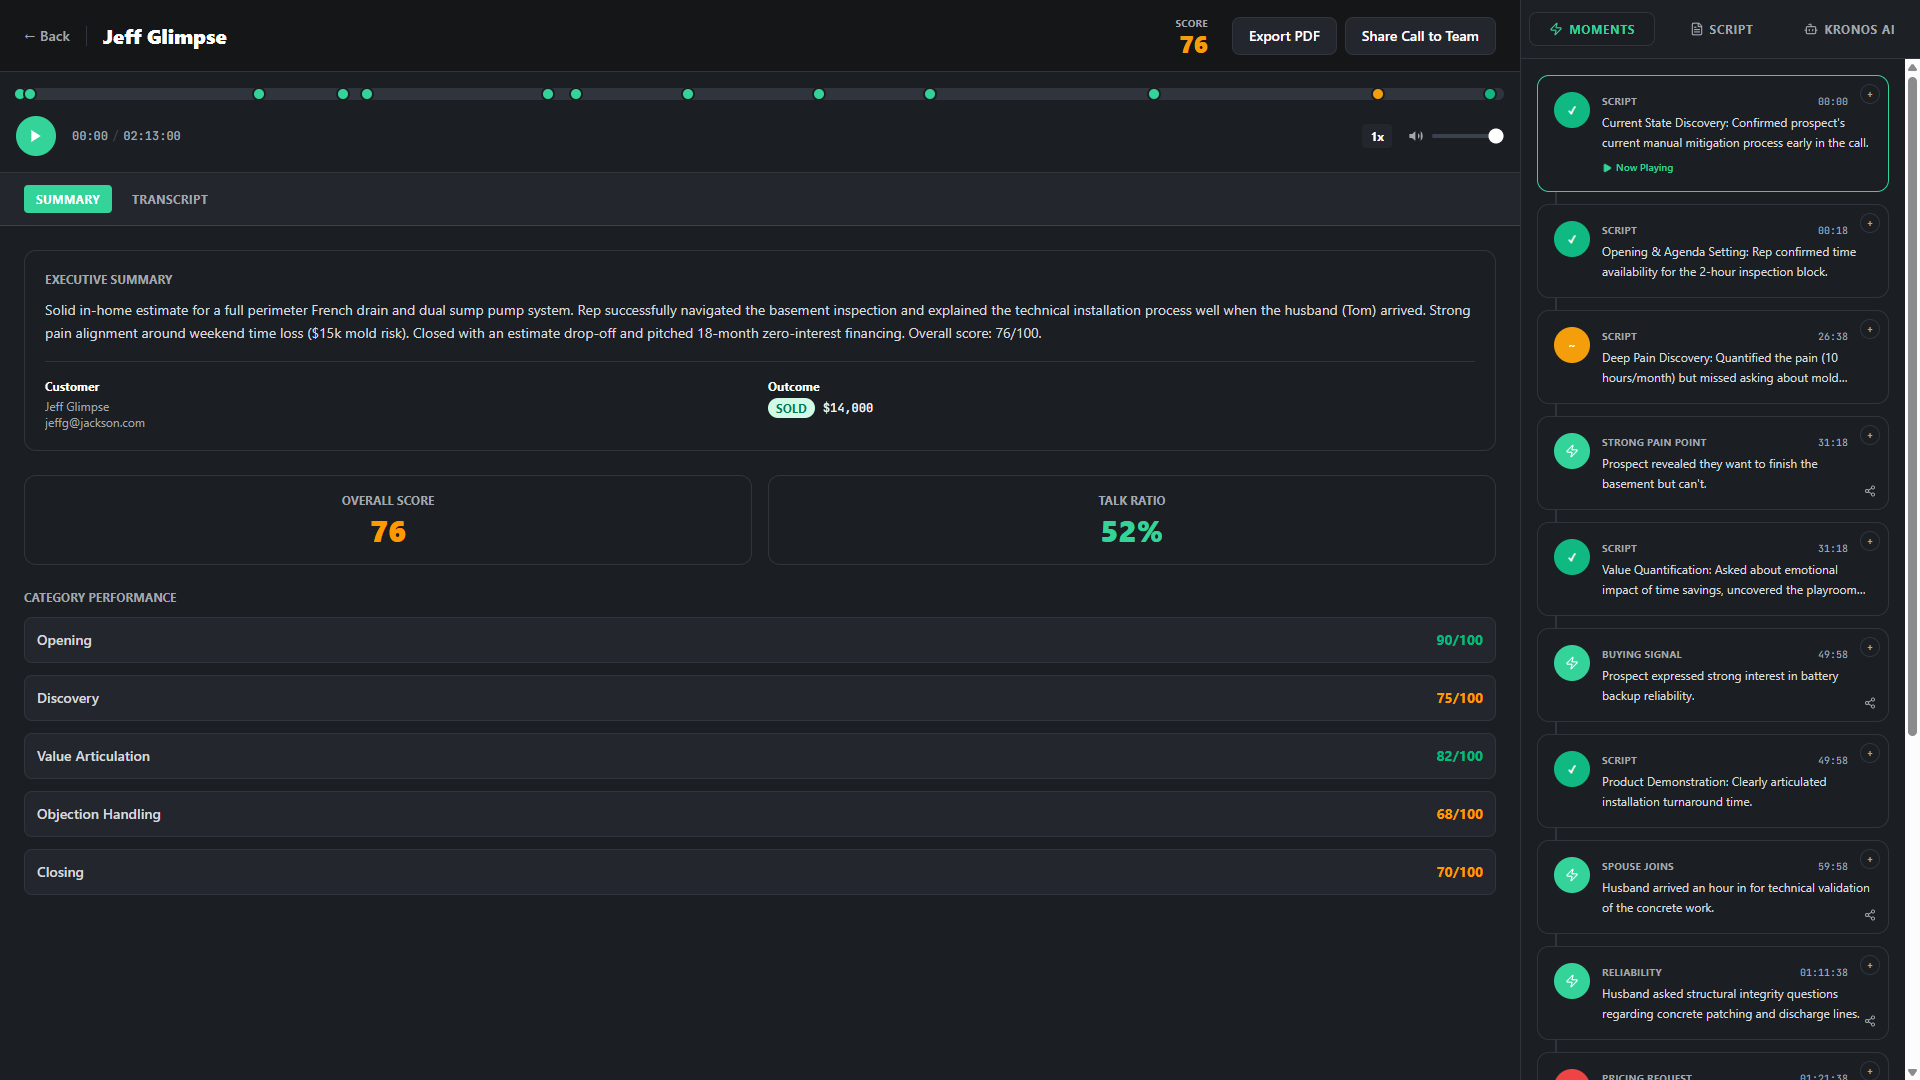Click the Spouse Joins share icon
The height and width of the screenshot is (1080, 1920).
1869,915
